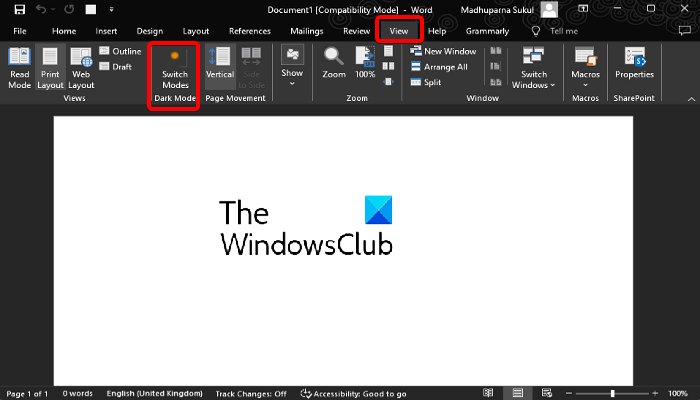The image size is (700, 400).
Task: Click the Comments speech bubble icon
Action: click(x=684, y=30)
